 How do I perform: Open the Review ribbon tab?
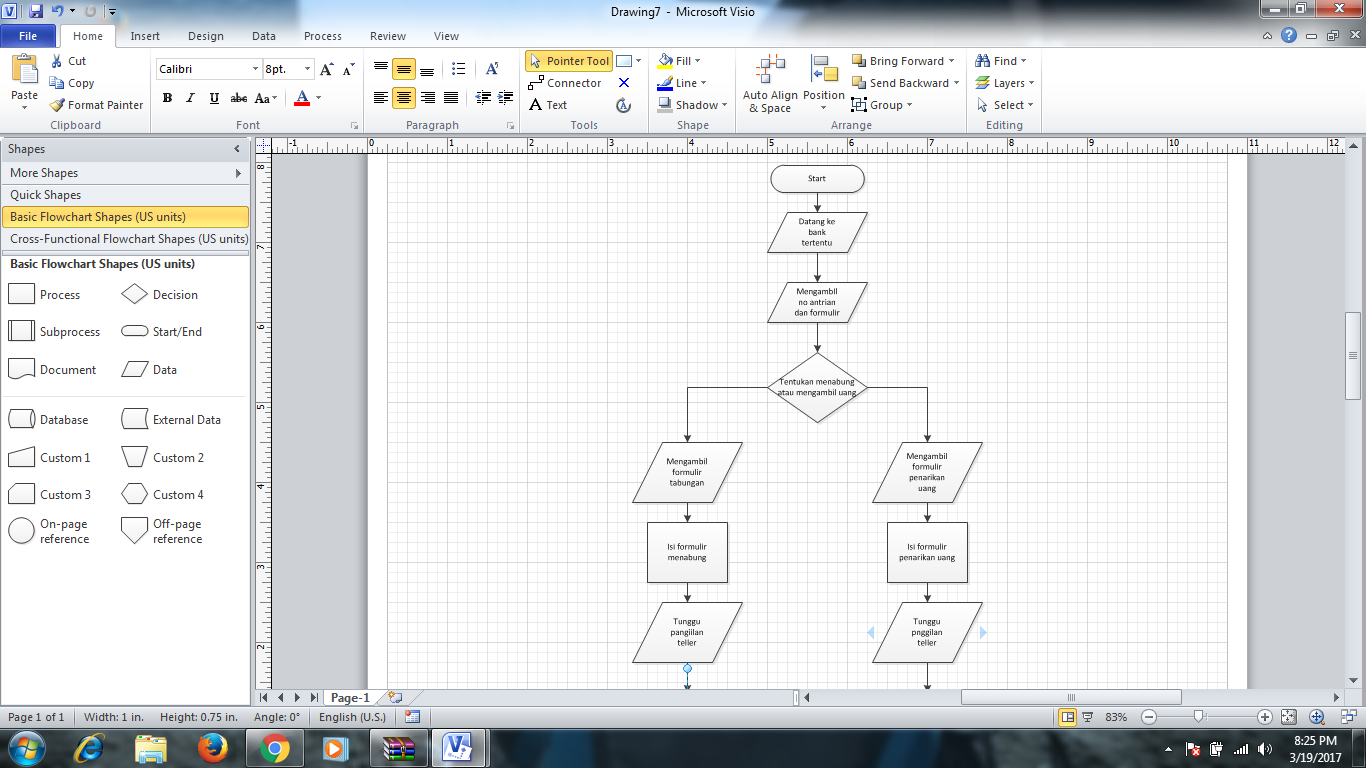(x=387, y=35)
